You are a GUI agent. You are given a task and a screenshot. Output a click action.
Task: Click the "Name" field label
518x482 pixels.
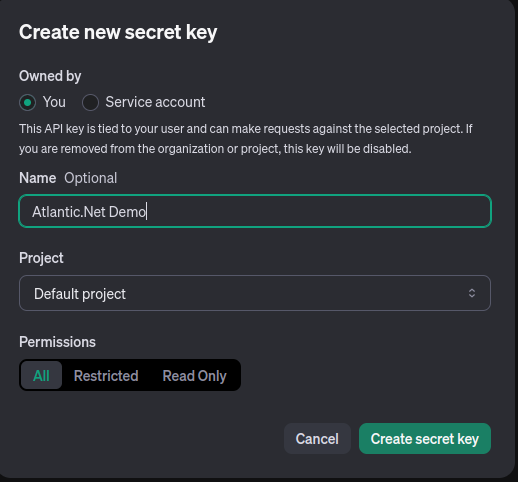coord(37,178)
